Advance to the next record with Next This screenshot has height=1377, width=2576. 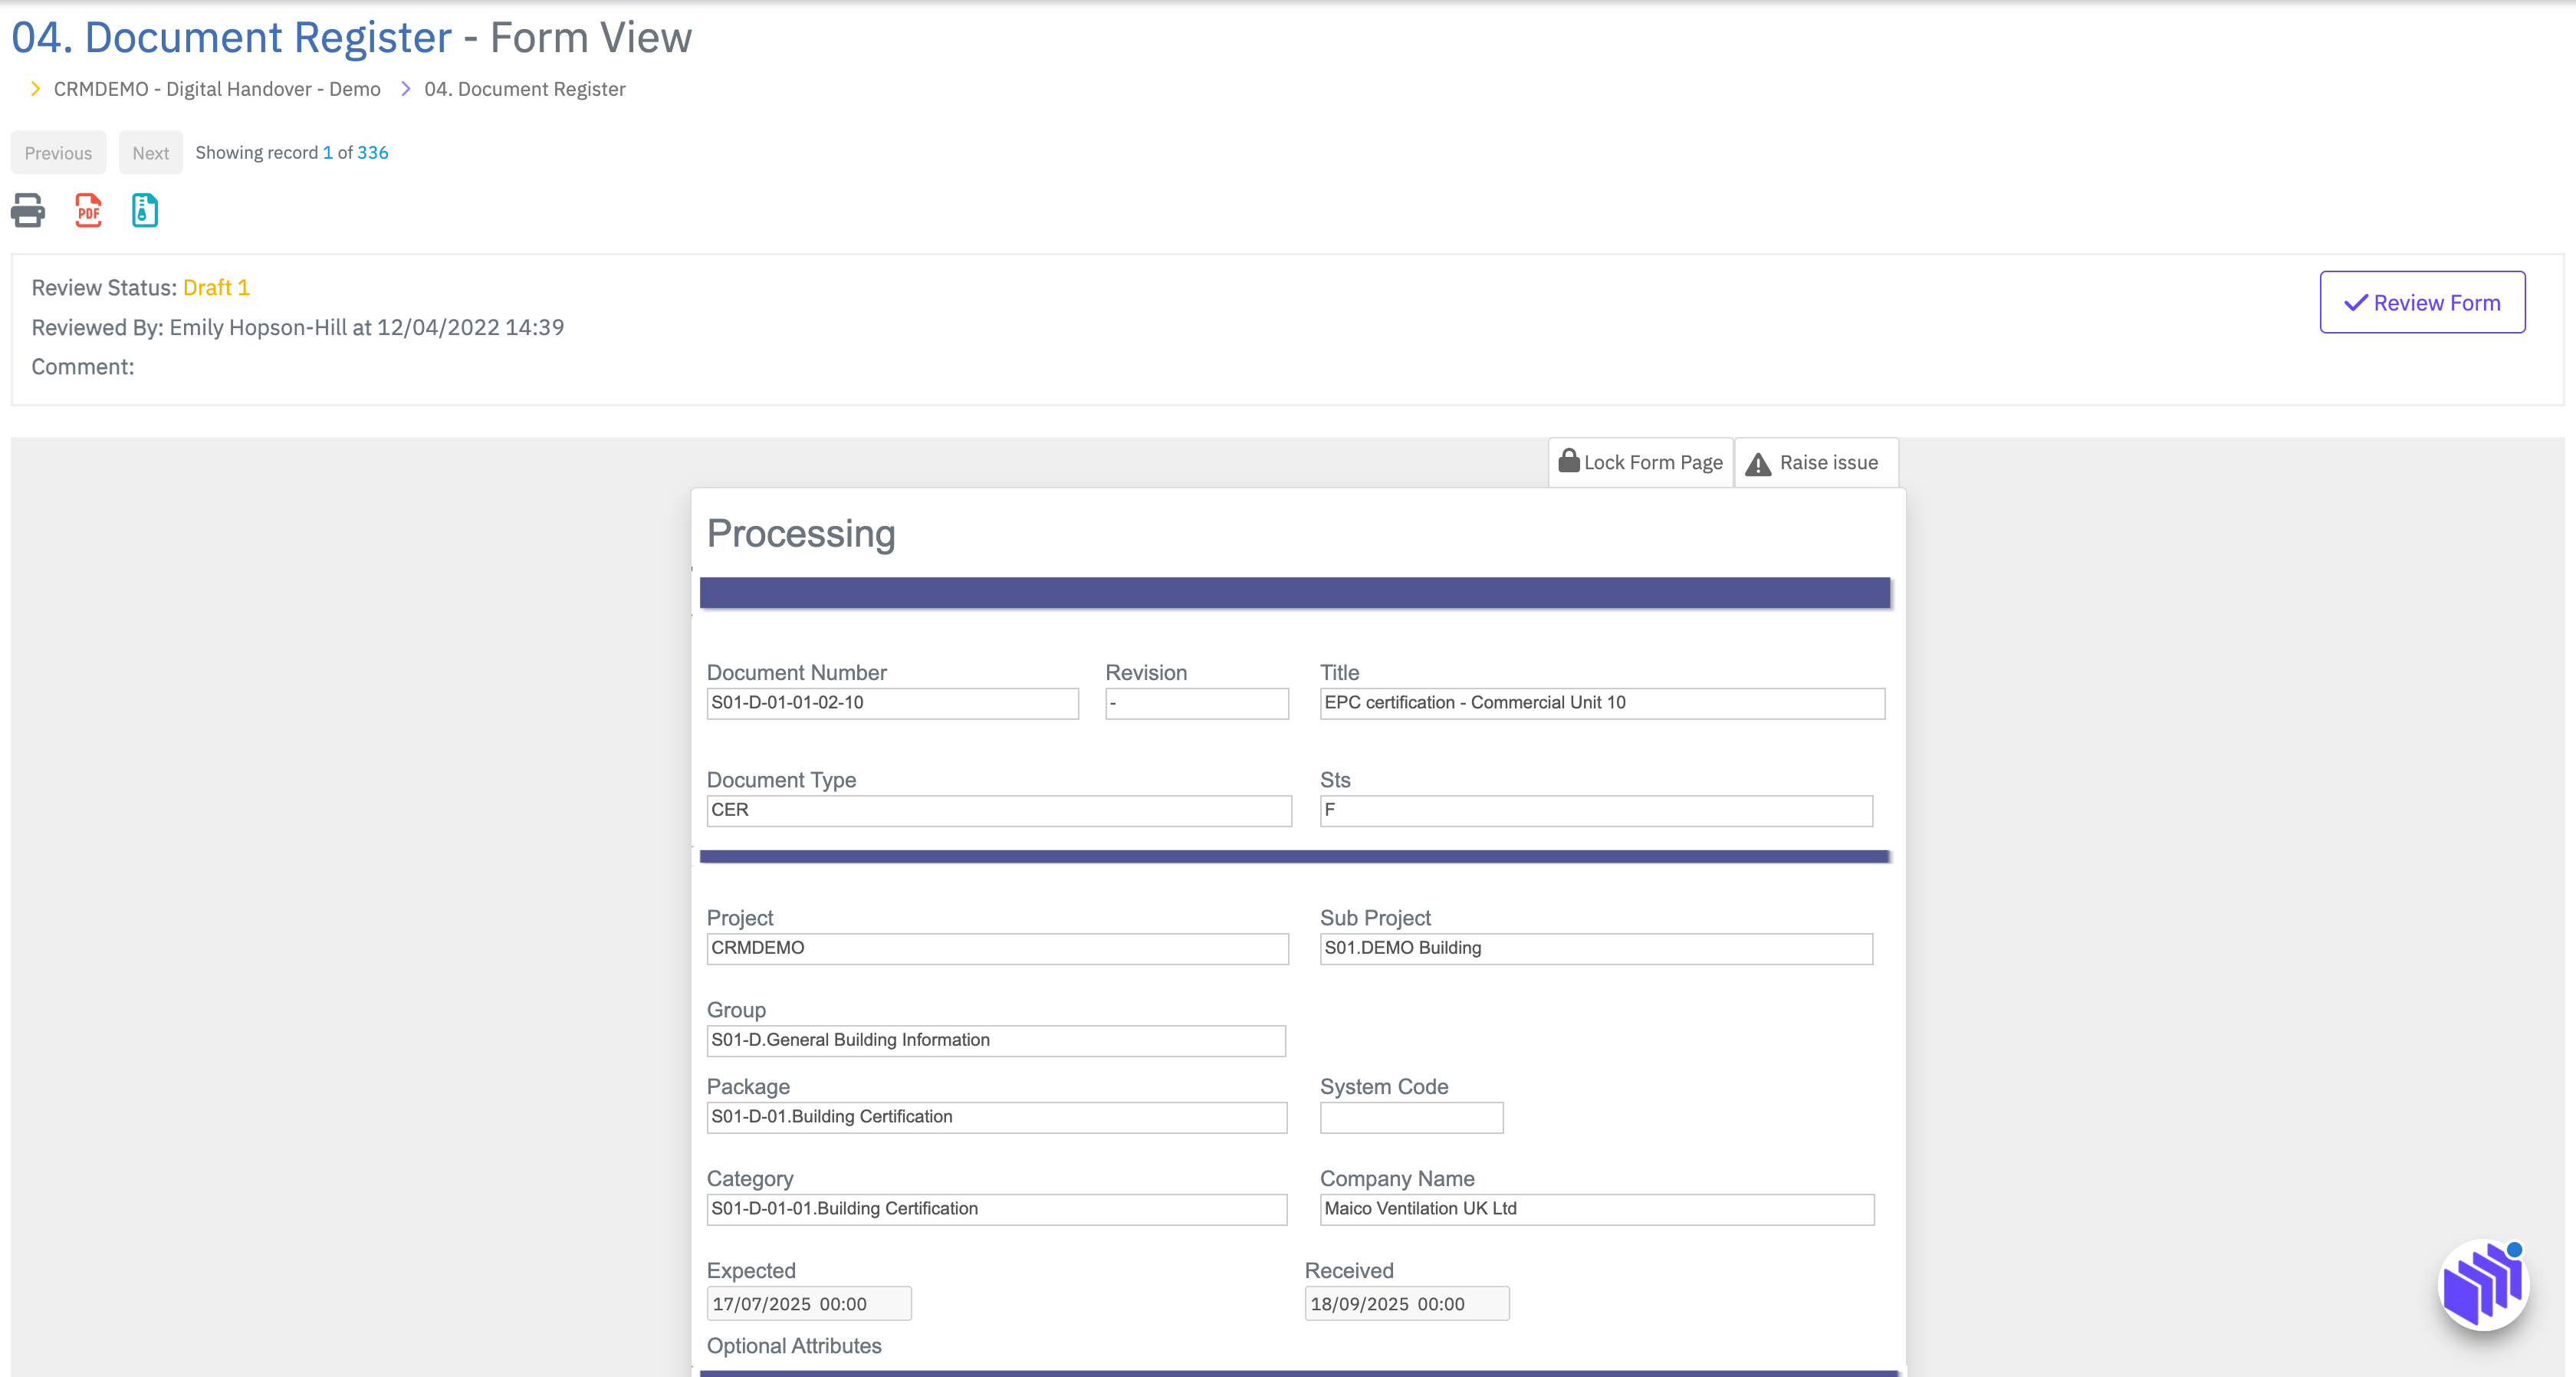(150, 152)
